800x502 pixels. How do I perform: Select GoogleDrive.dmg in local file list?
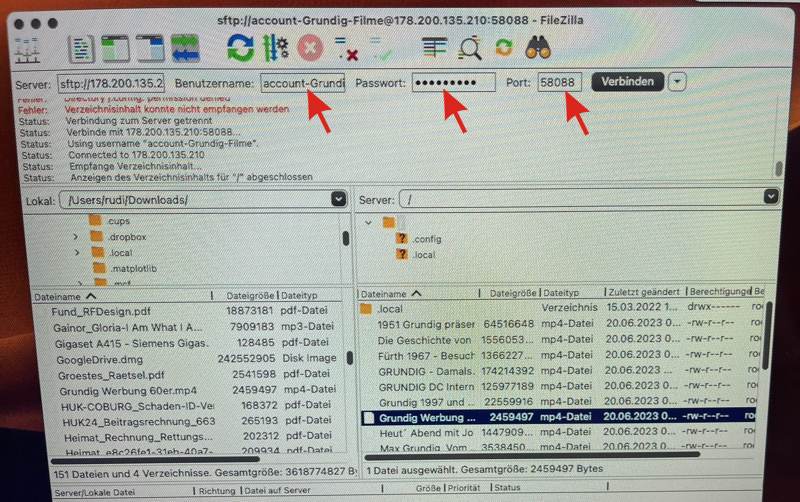(98, 359)
